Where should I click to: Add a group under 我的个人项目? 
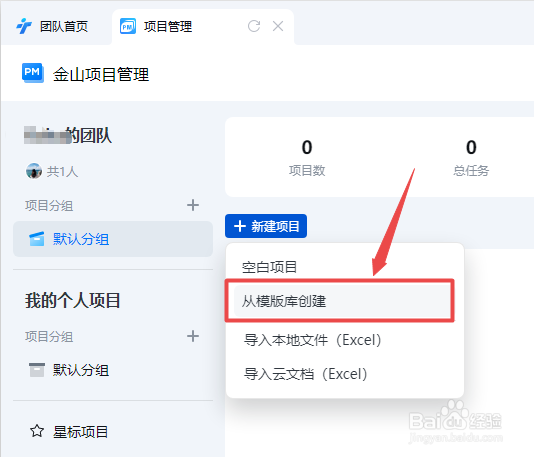[193, 336]
